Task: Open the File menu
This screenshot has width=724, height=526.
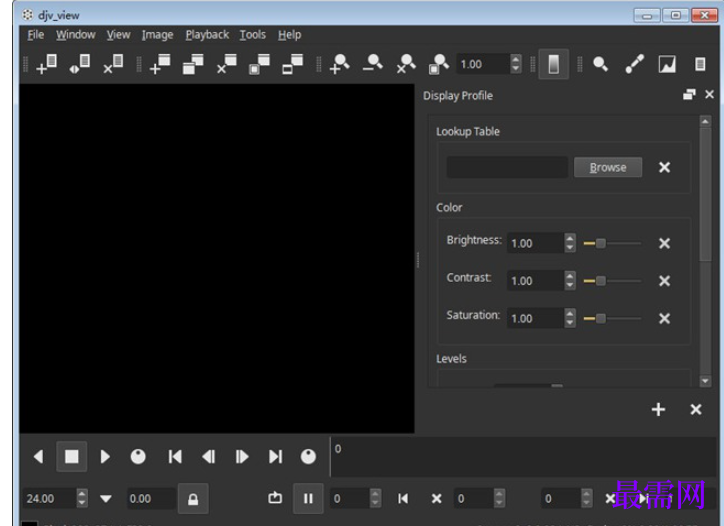Action: click(x=36, y=35)
